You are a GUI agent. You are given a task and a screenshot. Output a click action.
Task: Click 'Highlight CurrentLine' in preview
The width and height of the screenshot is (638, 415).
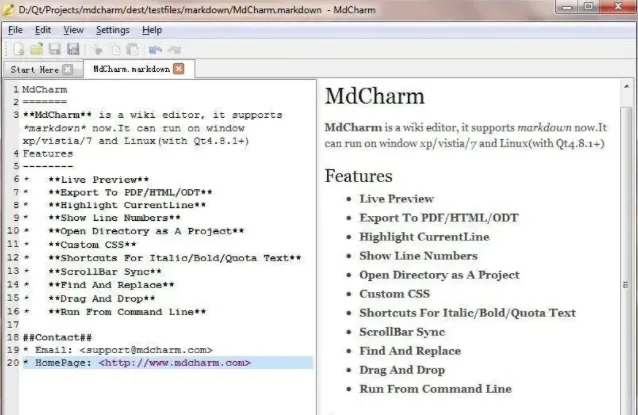pos(424,237)
